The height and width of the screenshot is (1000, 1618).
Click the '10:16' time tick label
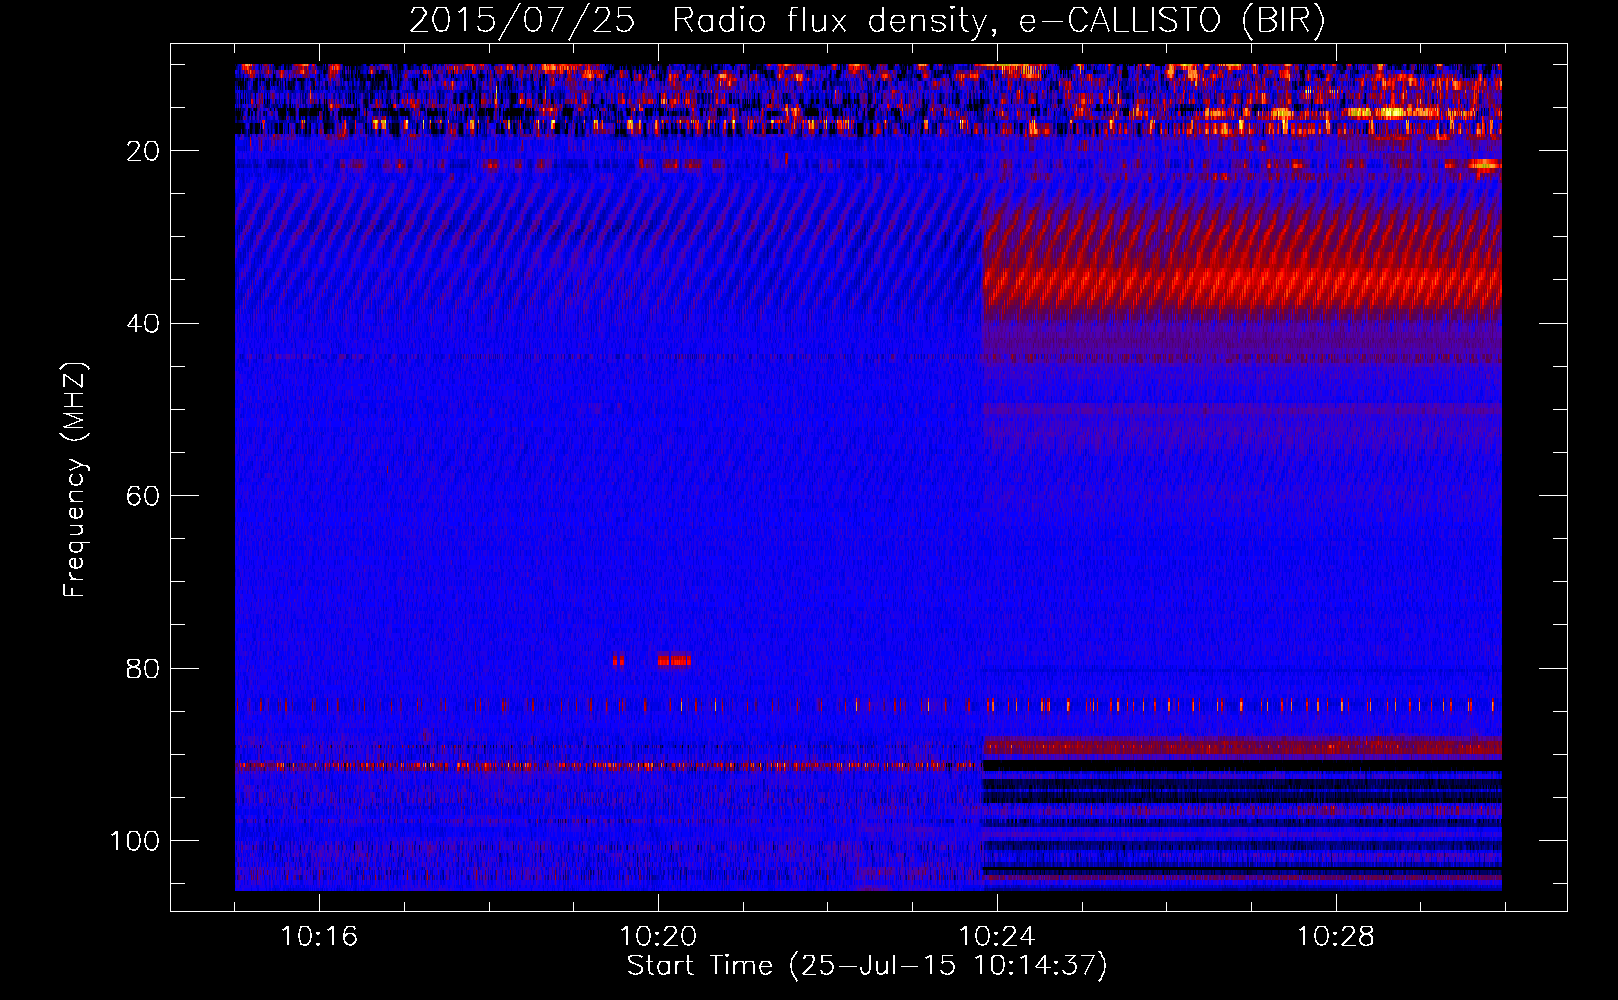[x=319, y=937]
